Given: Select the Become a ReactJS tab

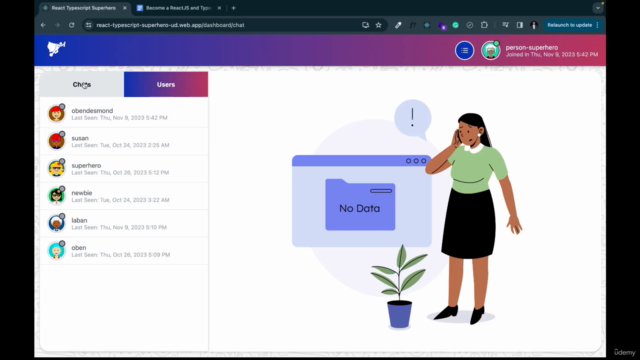Looking at the screenshot, I should click(179, 8).
